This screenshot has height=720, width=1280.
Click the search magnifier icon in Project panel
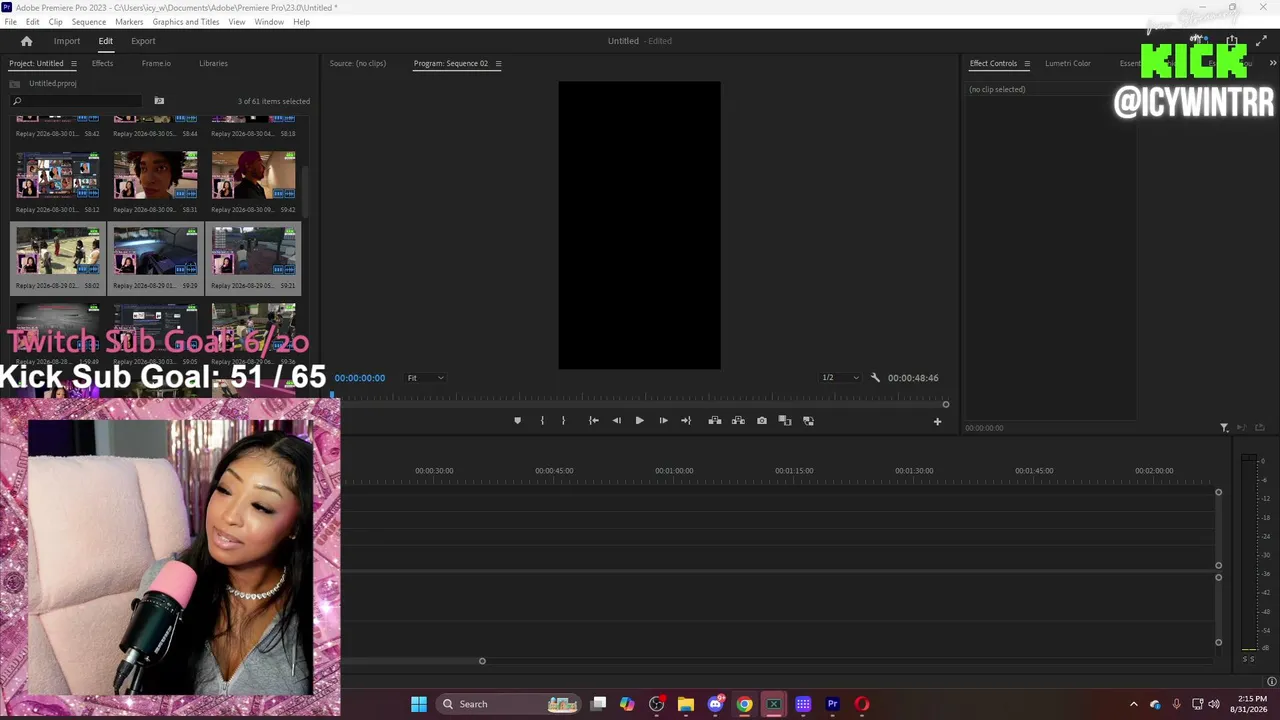tap(17, 101)
